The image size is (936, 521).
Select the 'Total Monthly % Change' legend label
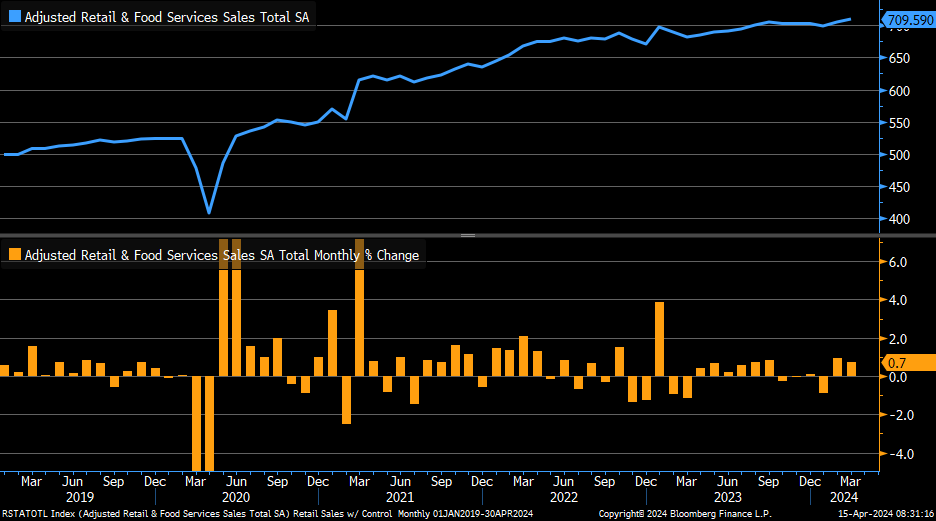click(220, 255)
